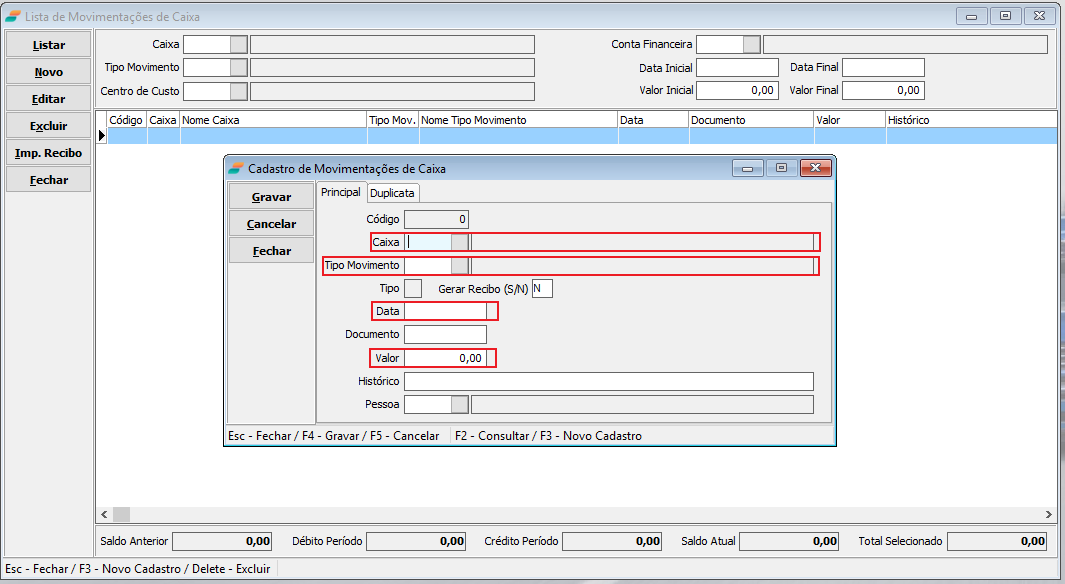
Task: Click the Valor field calculator button
Action: click(491, 358)
